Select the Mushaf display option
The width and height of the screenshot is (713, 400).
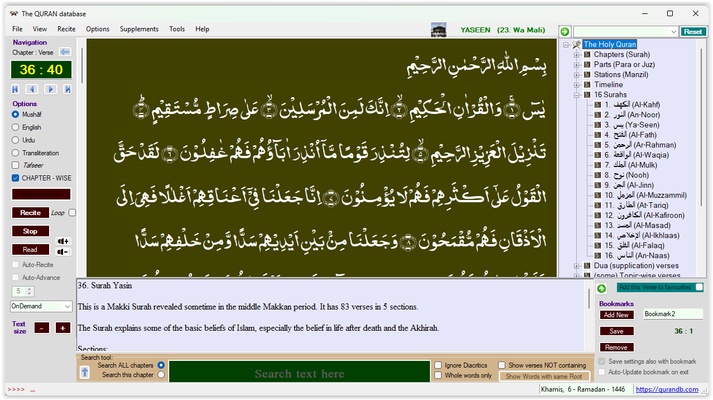pyautogui.click(x=15, y=115)
